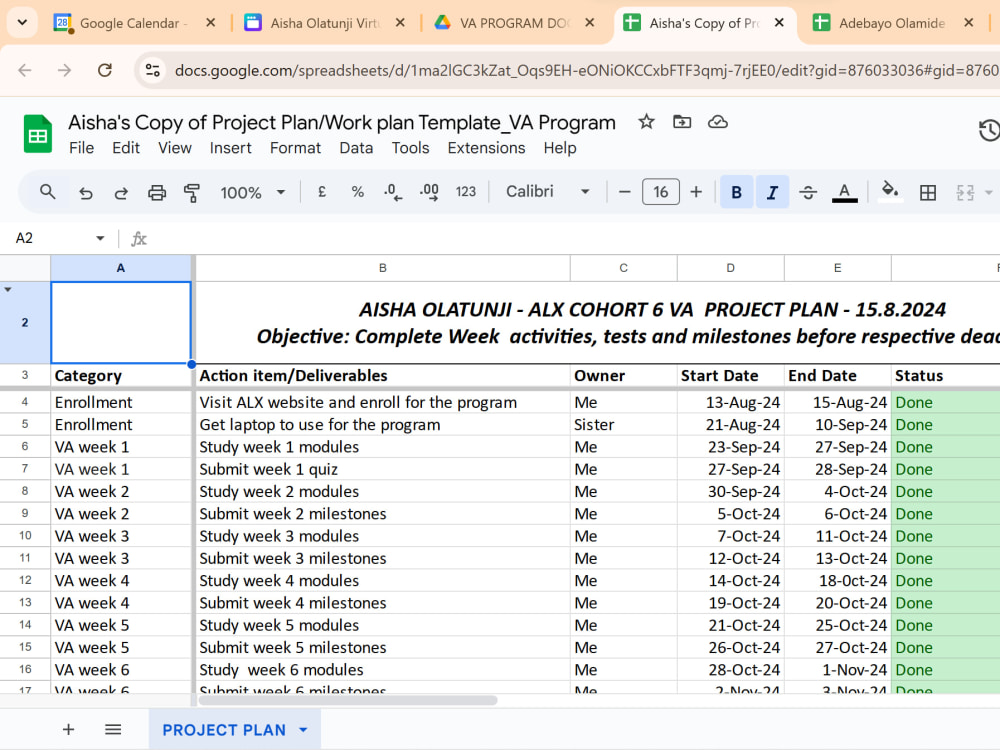Switch to Google Calendar browser tab
The image size is (1000, 750).
tap(134, 23)
